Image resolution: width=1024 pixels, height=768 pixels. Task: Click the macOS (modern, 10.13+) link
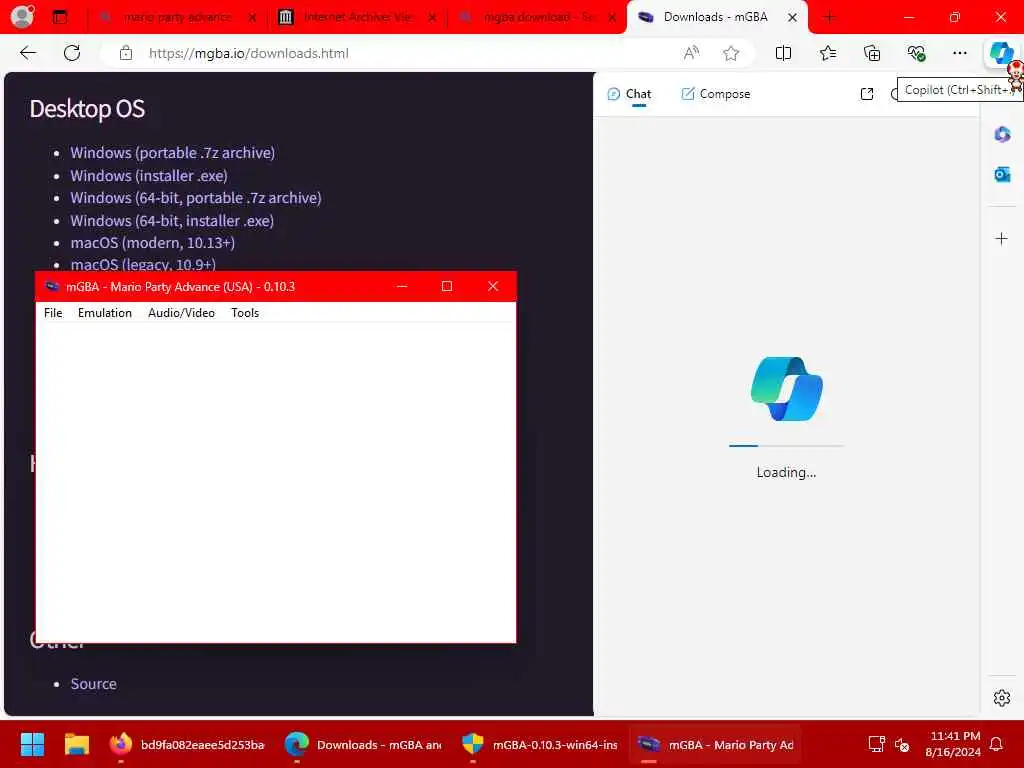pyautogui.click(x=153, y=243)
